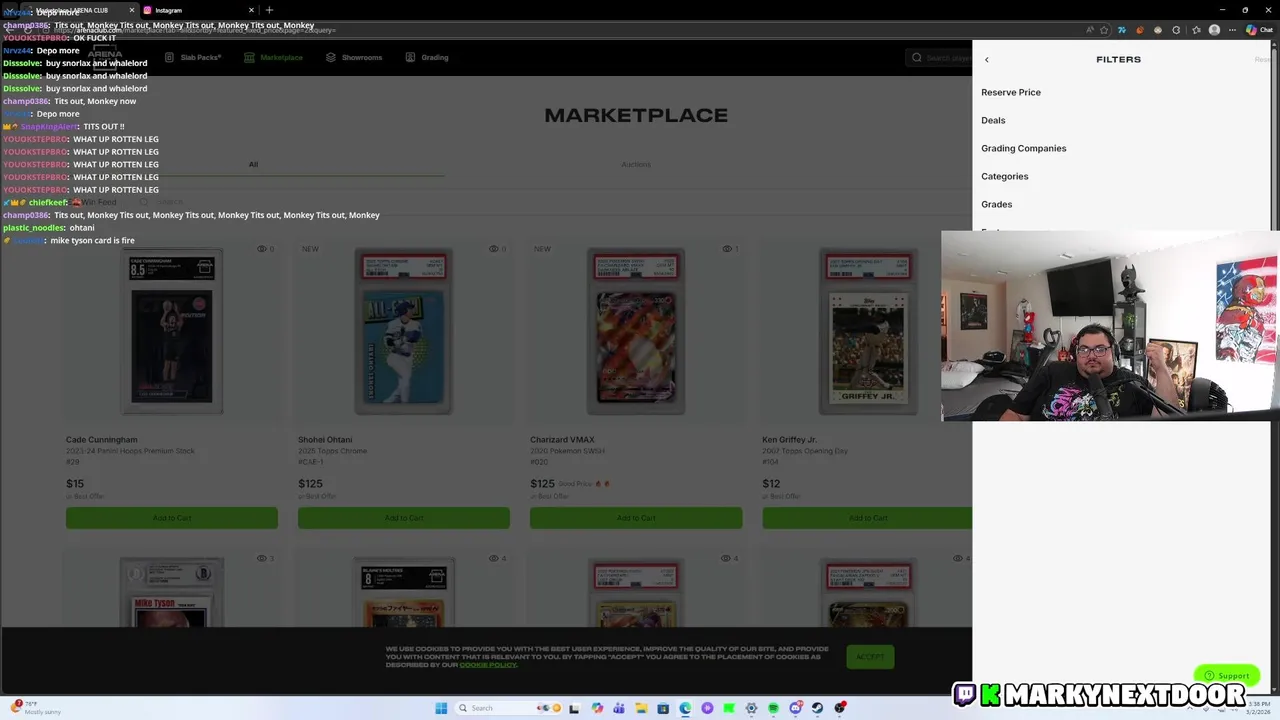Expand the Reserve Price filter

[x=1011, y=92]
